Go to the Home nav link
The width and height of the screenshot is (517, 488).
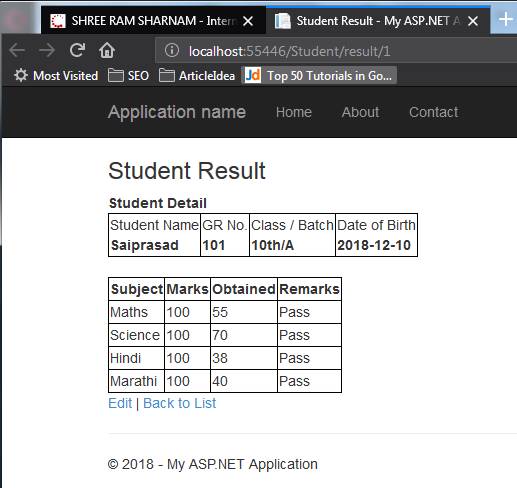[294, 112]
